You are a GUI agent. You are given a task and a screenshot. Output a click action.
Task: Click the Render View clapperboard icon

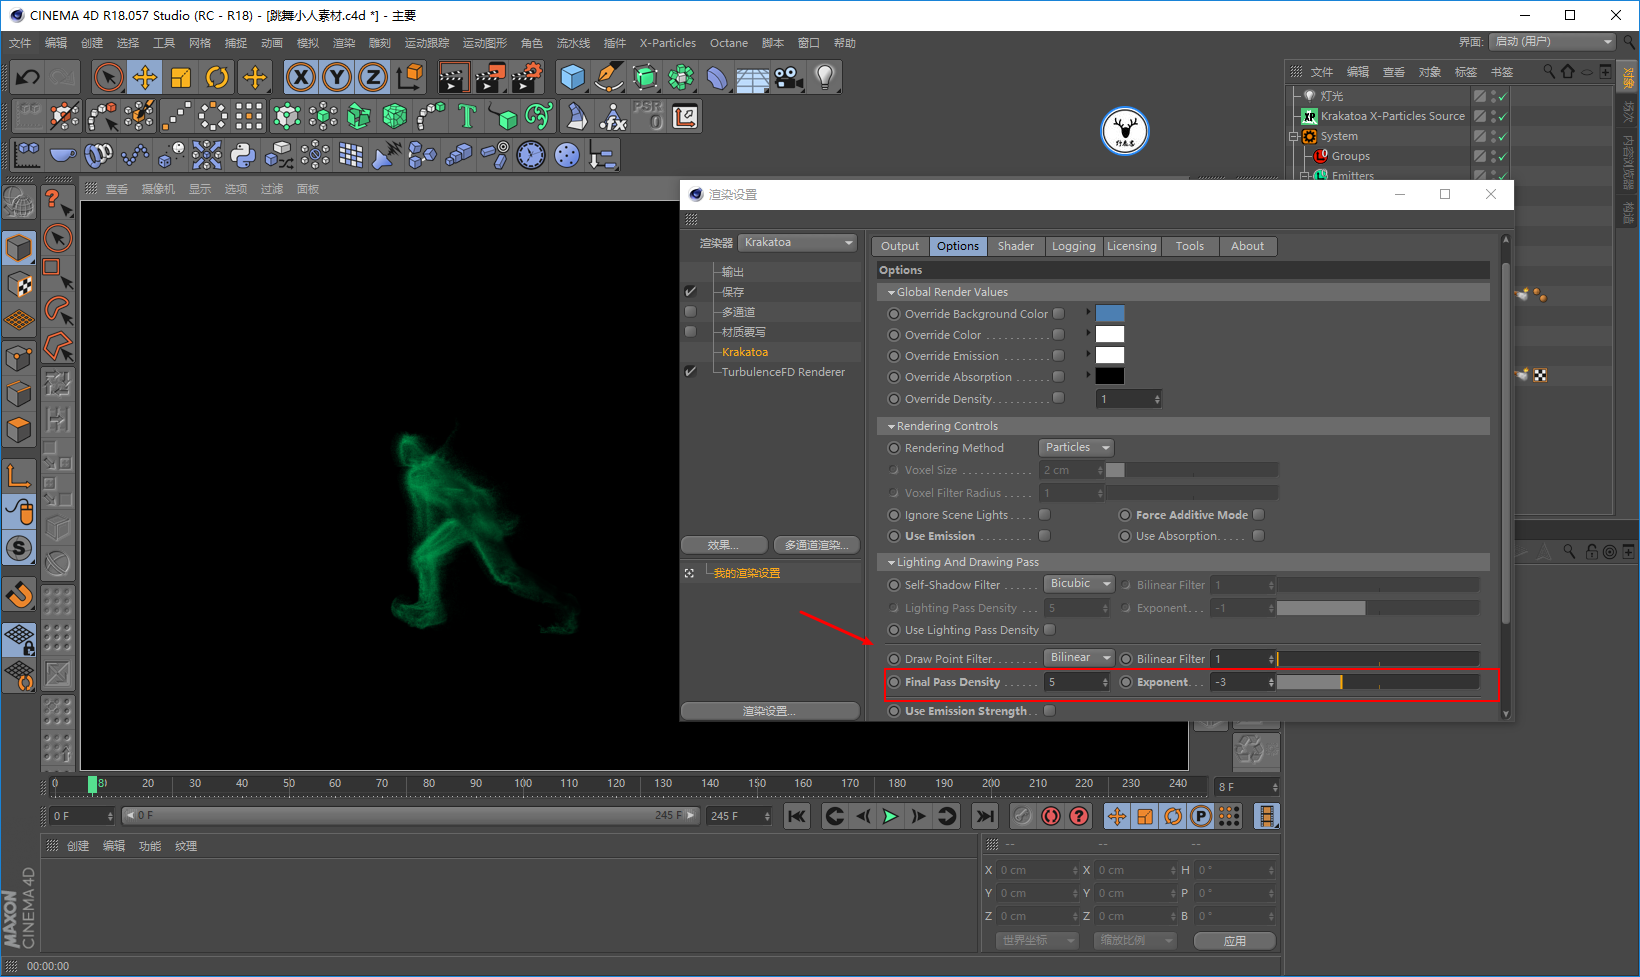453,77
